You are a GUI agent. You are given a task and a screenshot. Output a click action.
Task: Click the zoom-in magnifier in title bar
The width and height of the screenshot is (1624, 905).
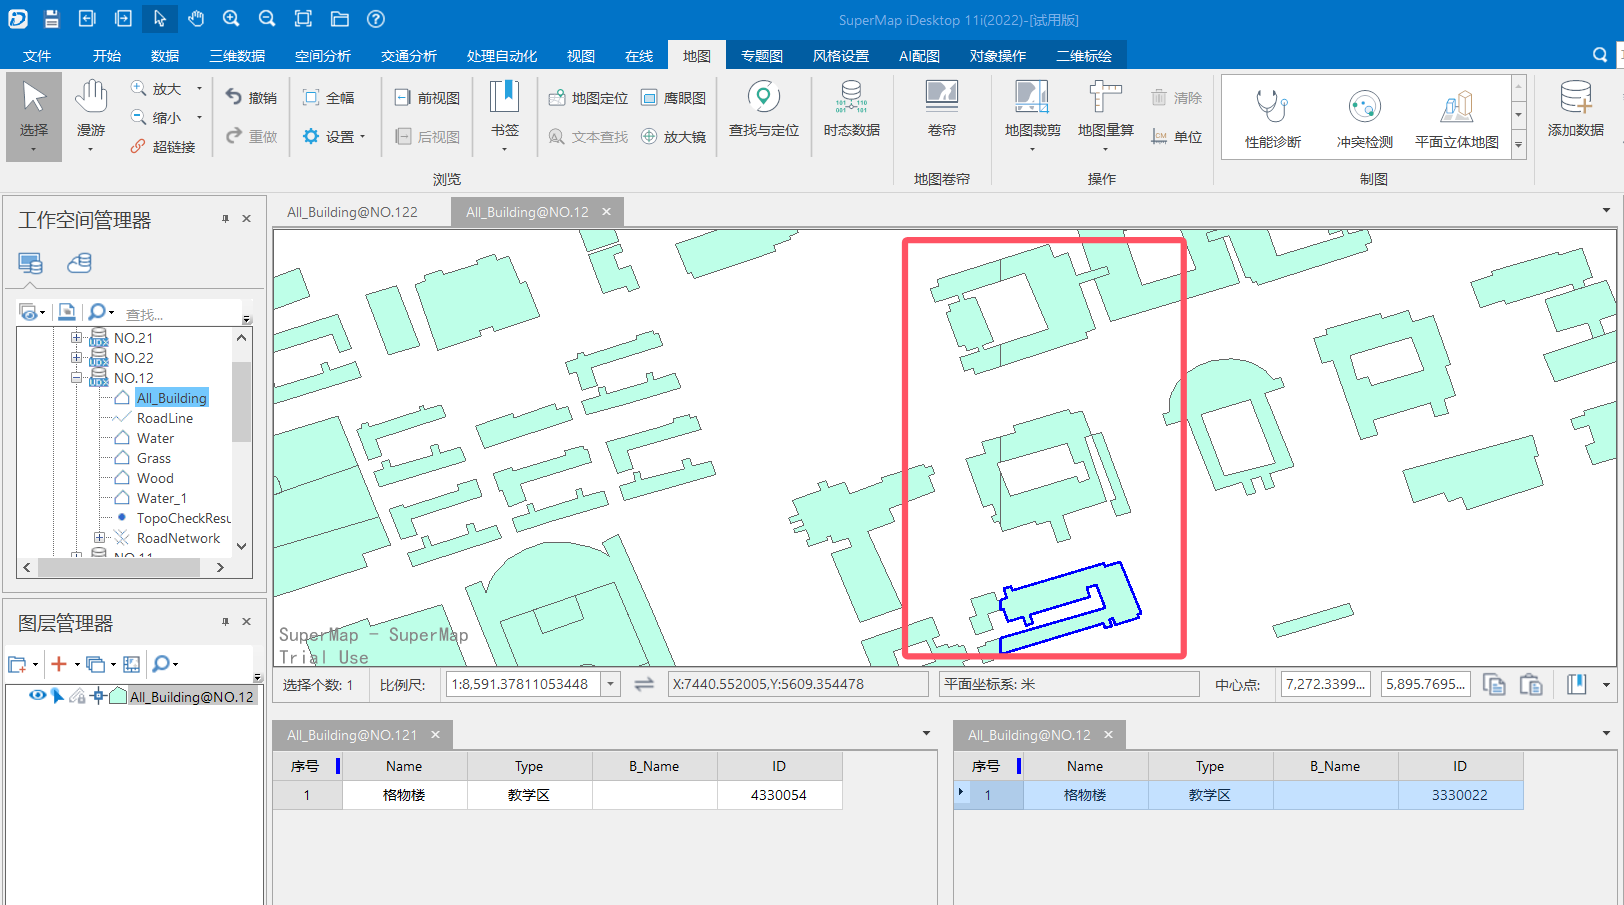pyautogui.click(x=231, y=19)
